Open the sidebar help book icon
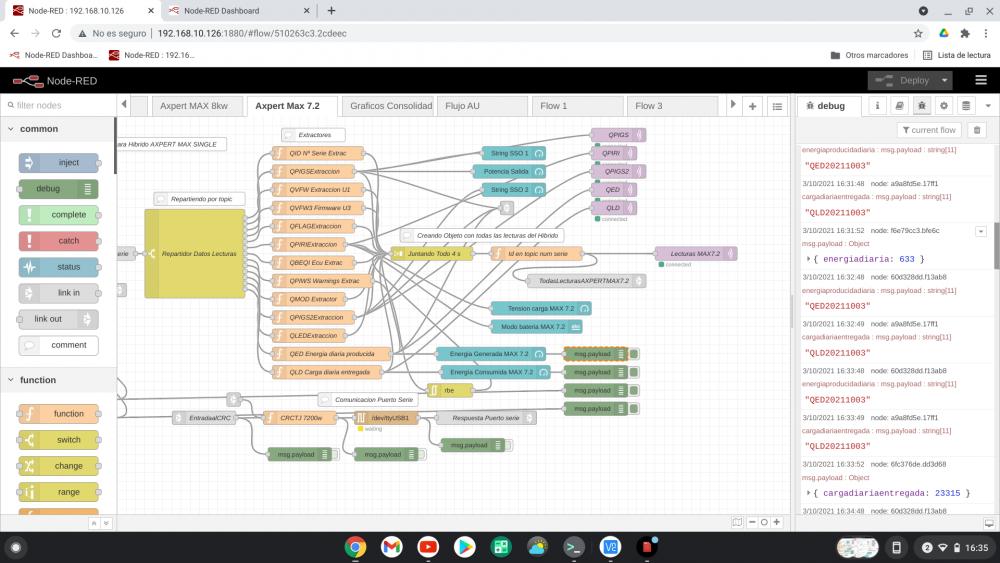 pos(899,106)
